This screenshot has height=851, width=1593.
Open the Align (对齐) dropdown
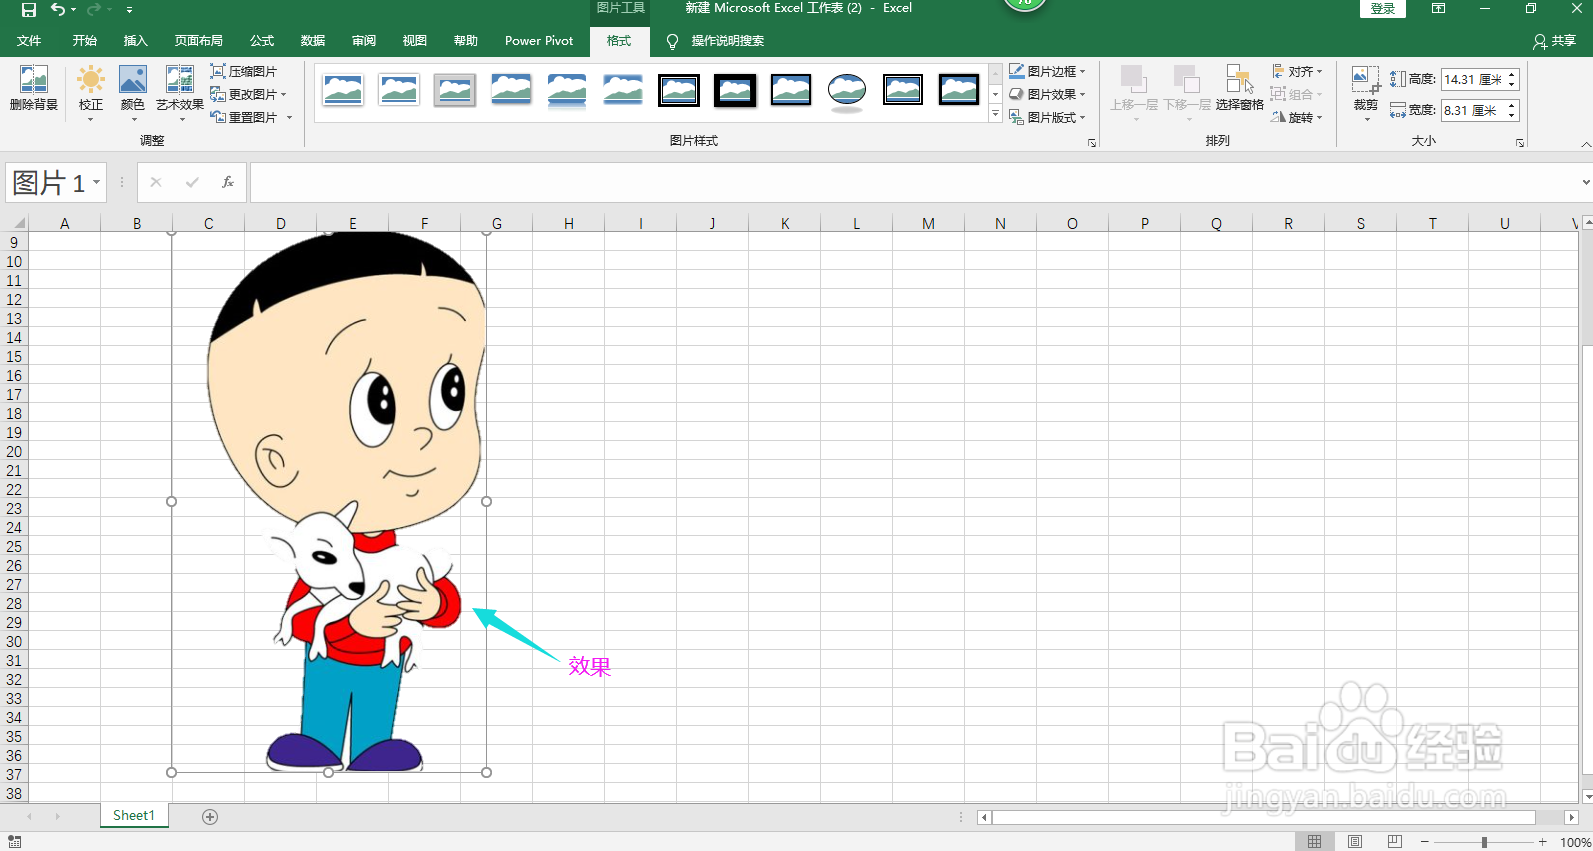[1297, 71]
